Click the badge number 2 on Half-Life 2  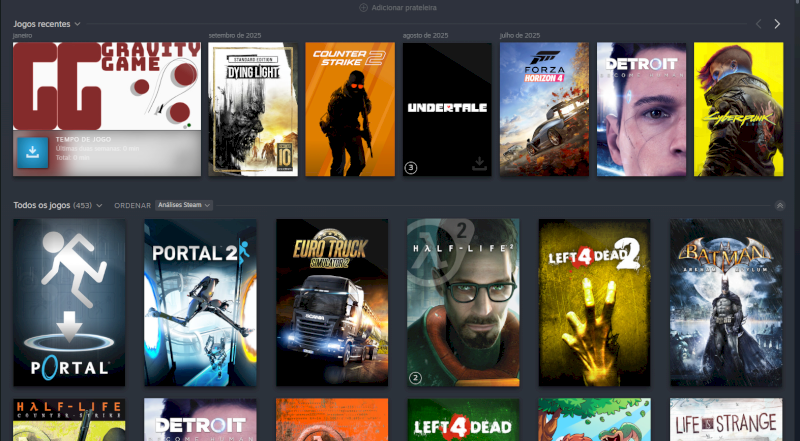[415, 378]
